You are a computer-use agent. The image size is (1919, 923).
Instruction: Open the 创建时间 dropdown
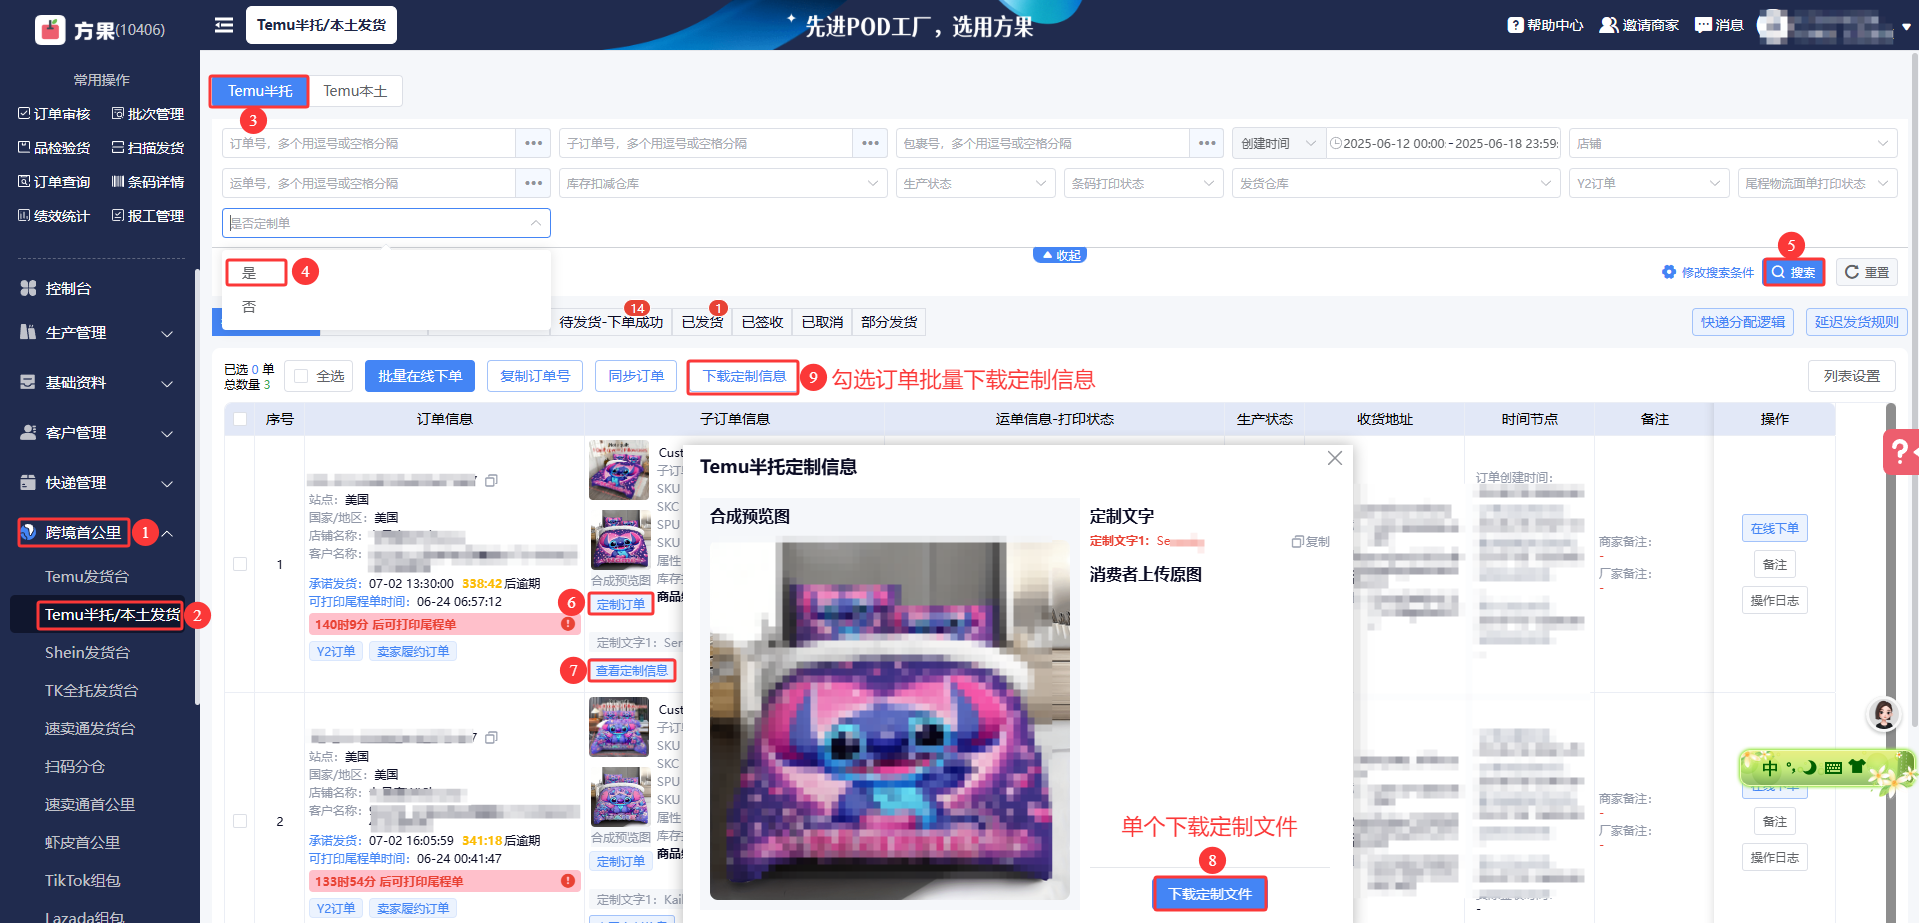click(1279, 143)
